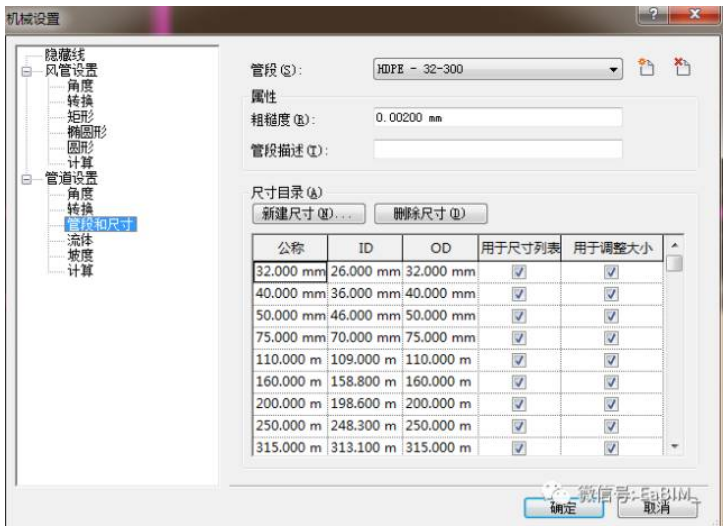Select 计算 under 风管设置
Screen dimensions: 727x531
pos(80,163)
